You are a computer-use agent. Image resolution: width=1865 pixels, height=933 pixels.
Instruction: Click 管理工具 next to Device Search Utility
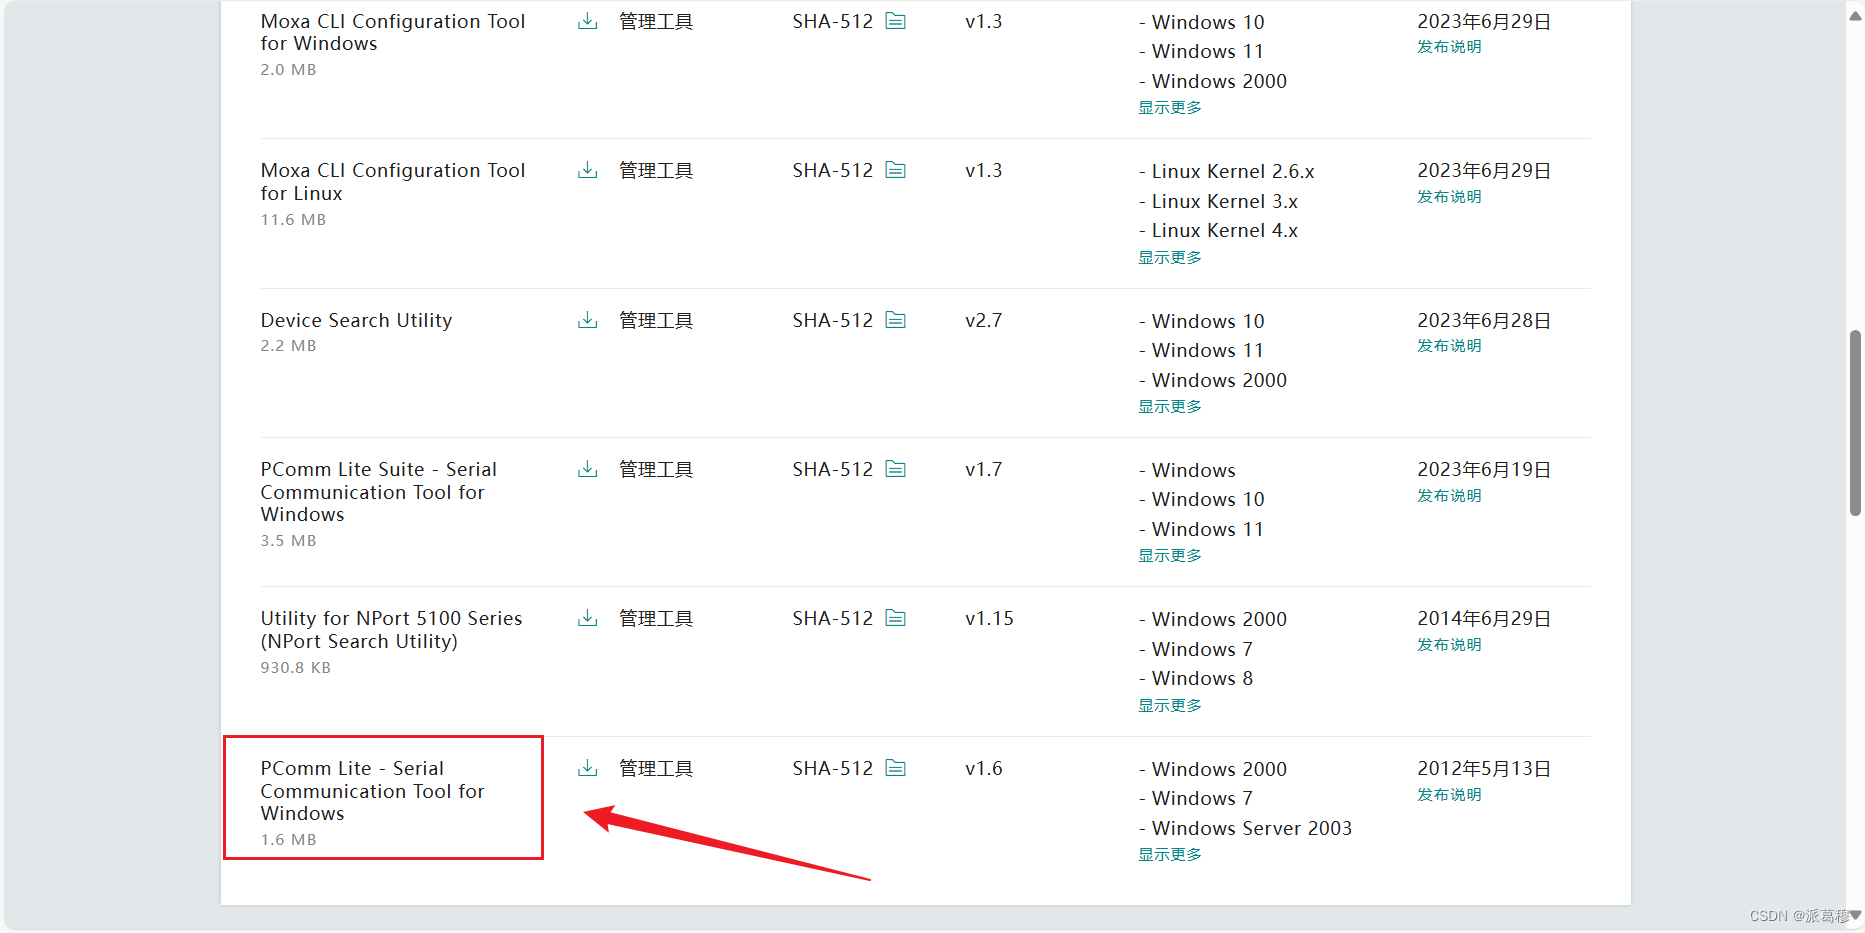pyautogui.click(x=655, y=320)
